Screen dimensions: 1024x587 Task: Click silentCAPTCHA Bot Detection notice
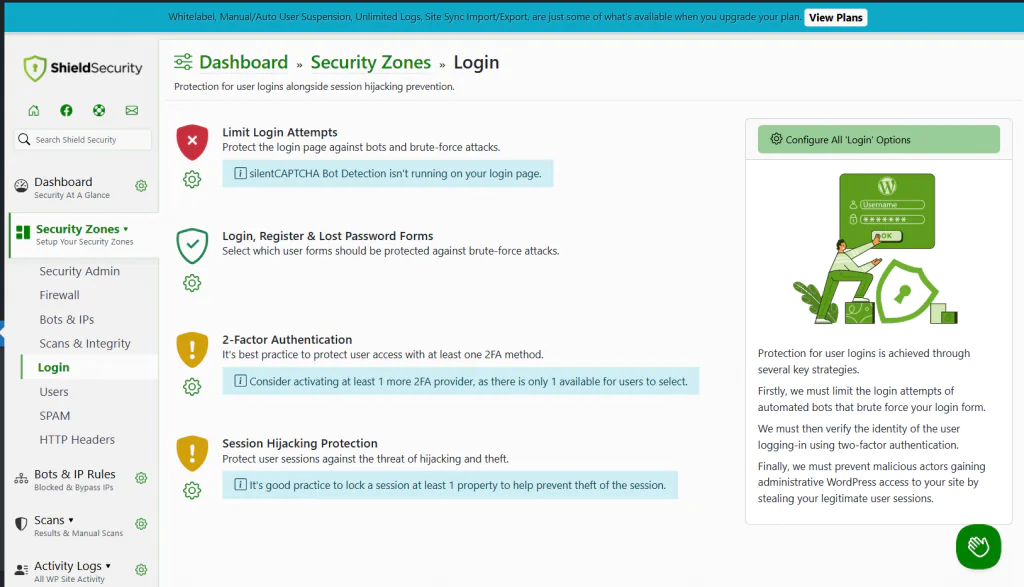click(x=387, y=174)
